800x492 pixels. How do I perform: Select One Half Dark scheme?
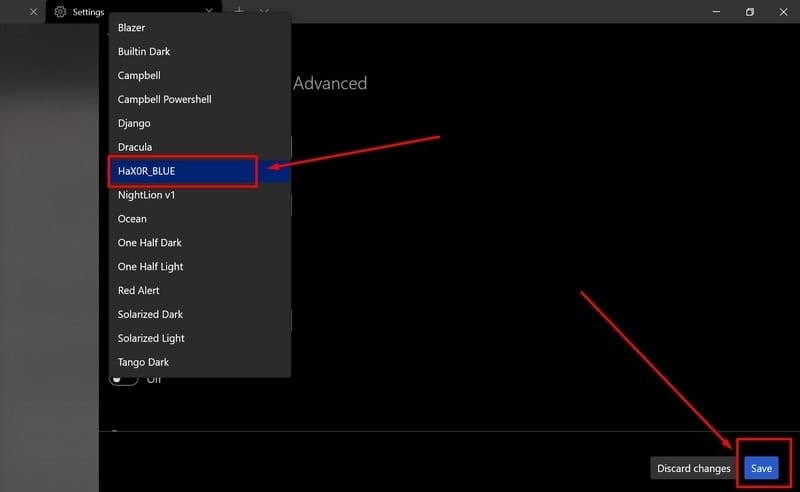coord(199,243)
